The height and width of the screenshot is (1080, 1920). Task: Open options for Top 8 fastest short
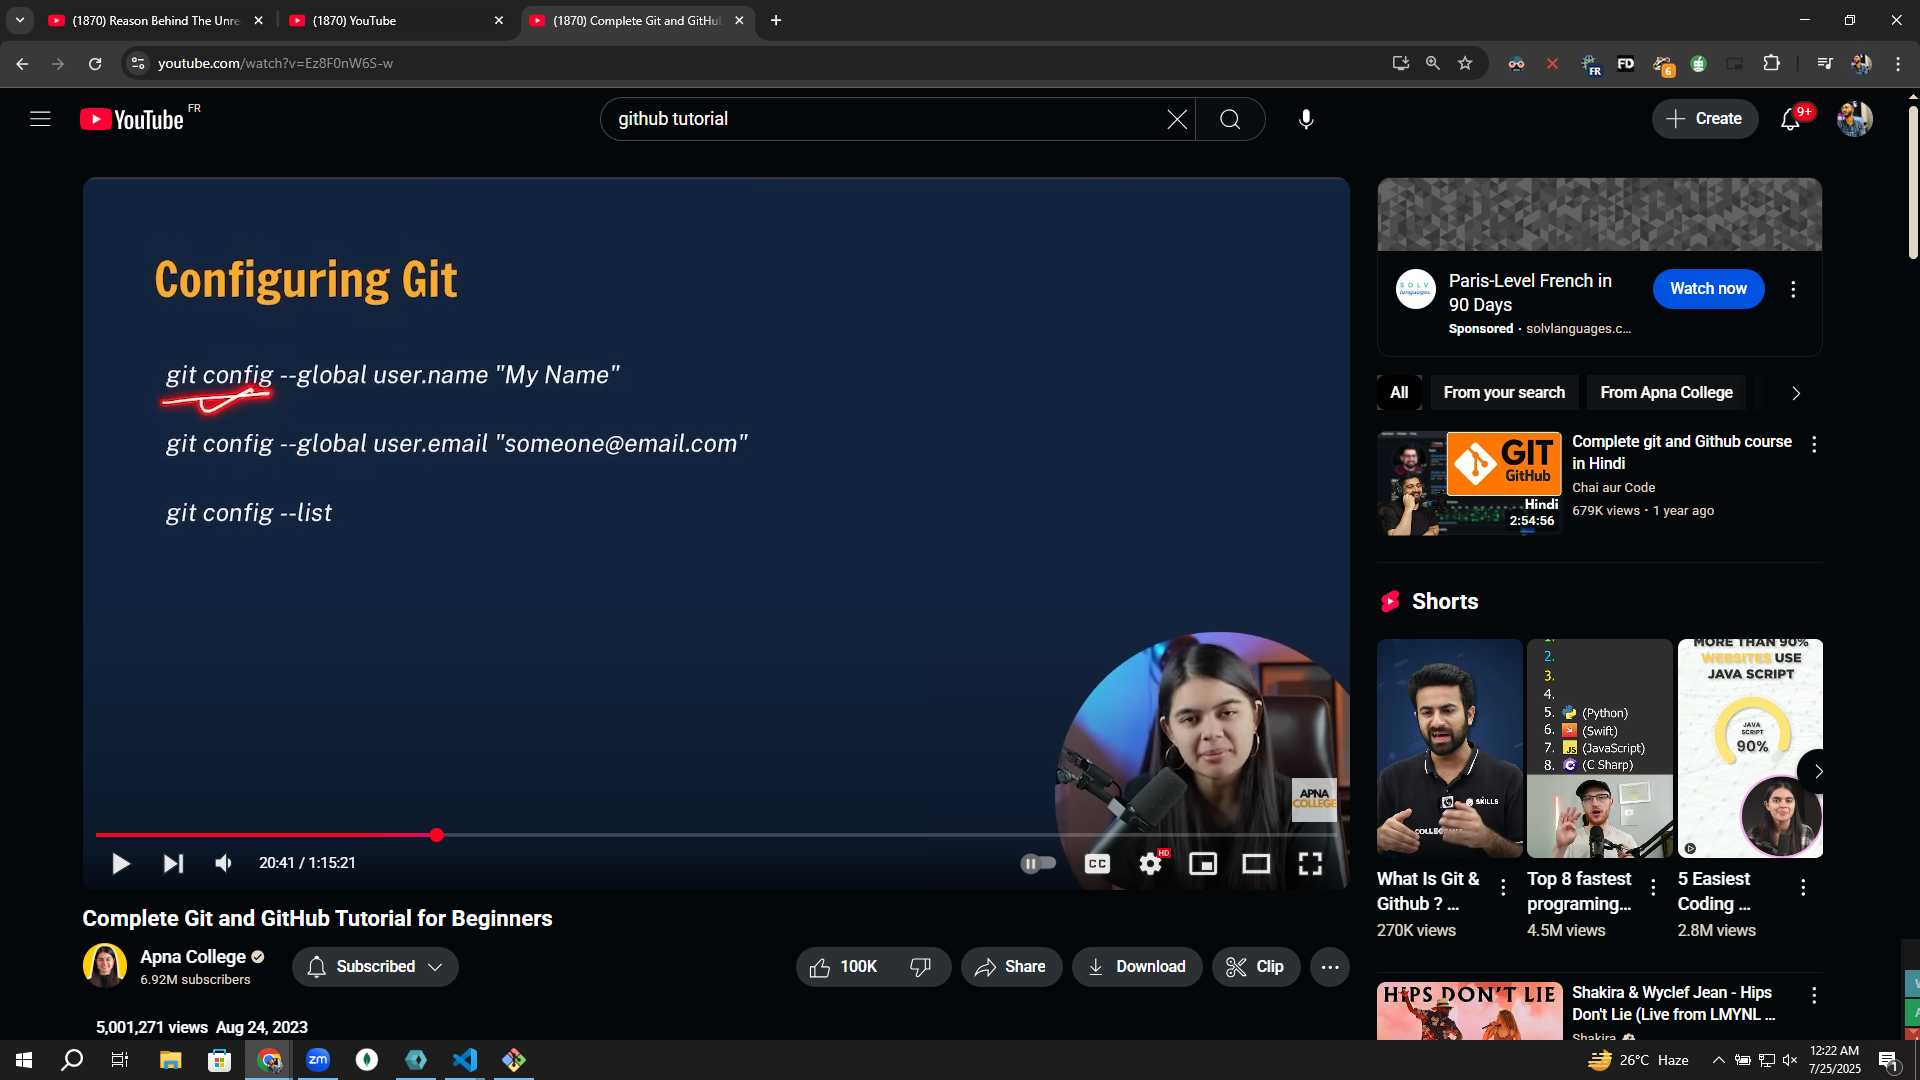1653,887
